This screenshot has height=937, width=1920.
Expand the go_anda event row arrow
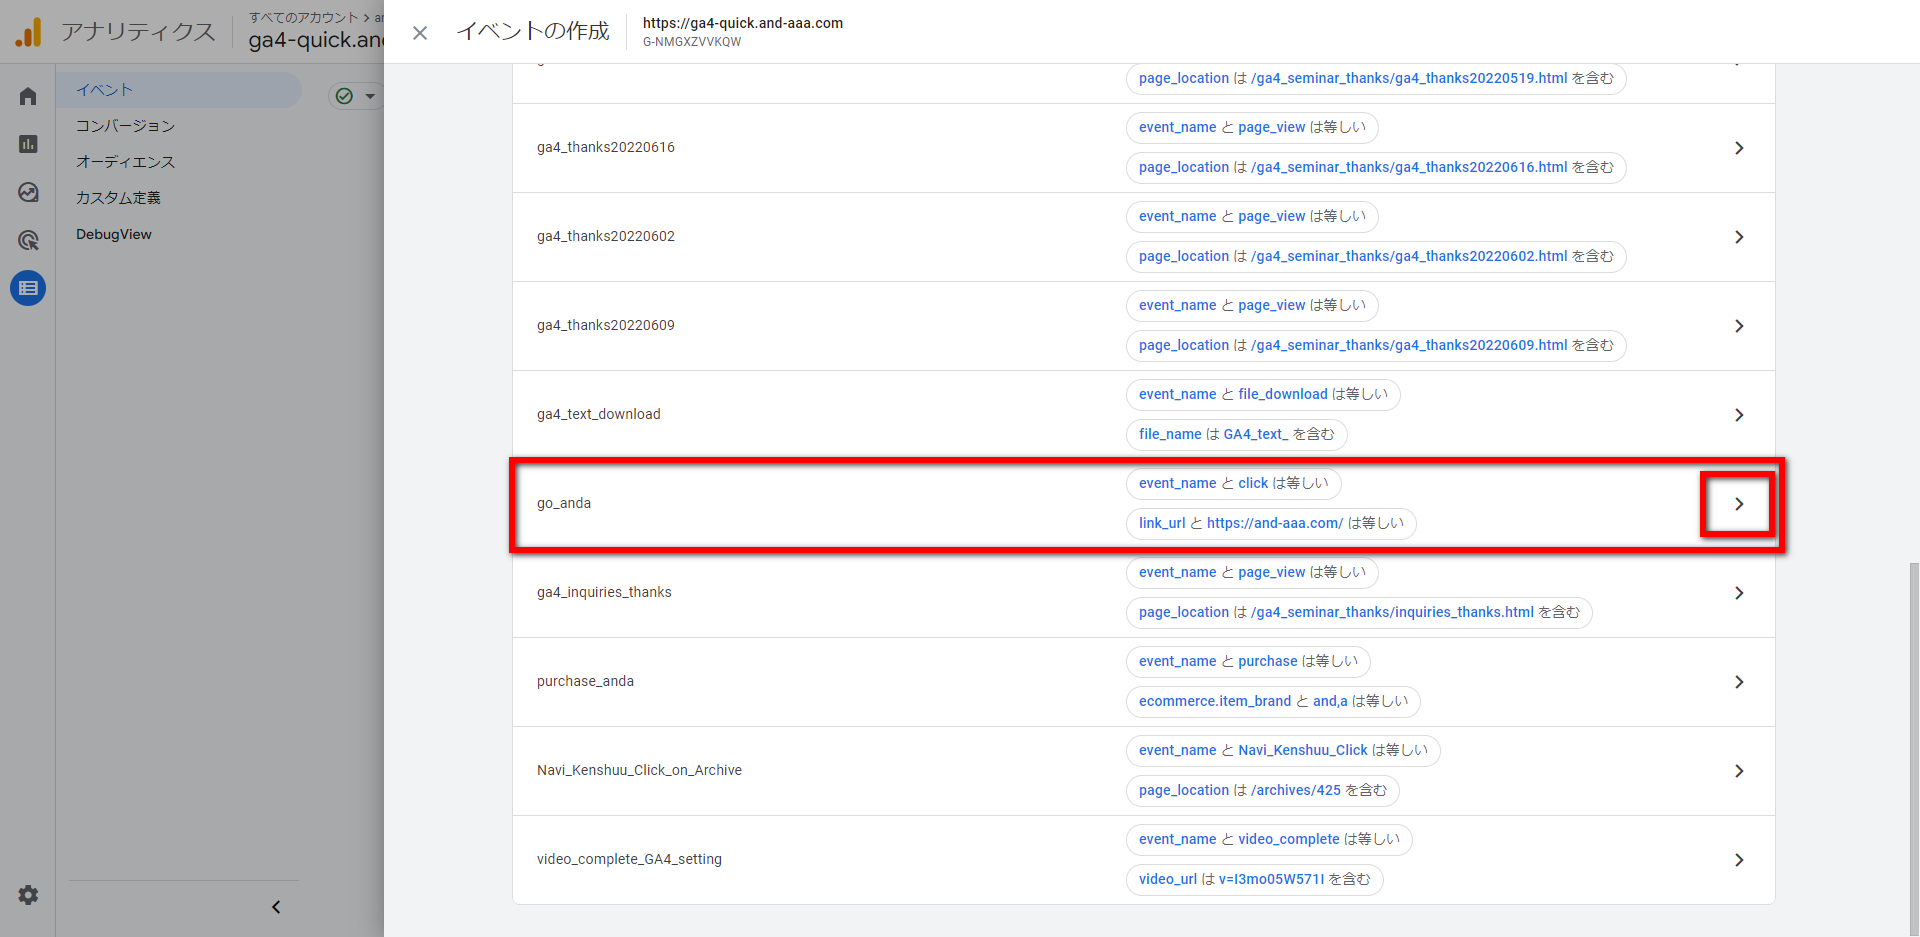(x=1738, y=504)
